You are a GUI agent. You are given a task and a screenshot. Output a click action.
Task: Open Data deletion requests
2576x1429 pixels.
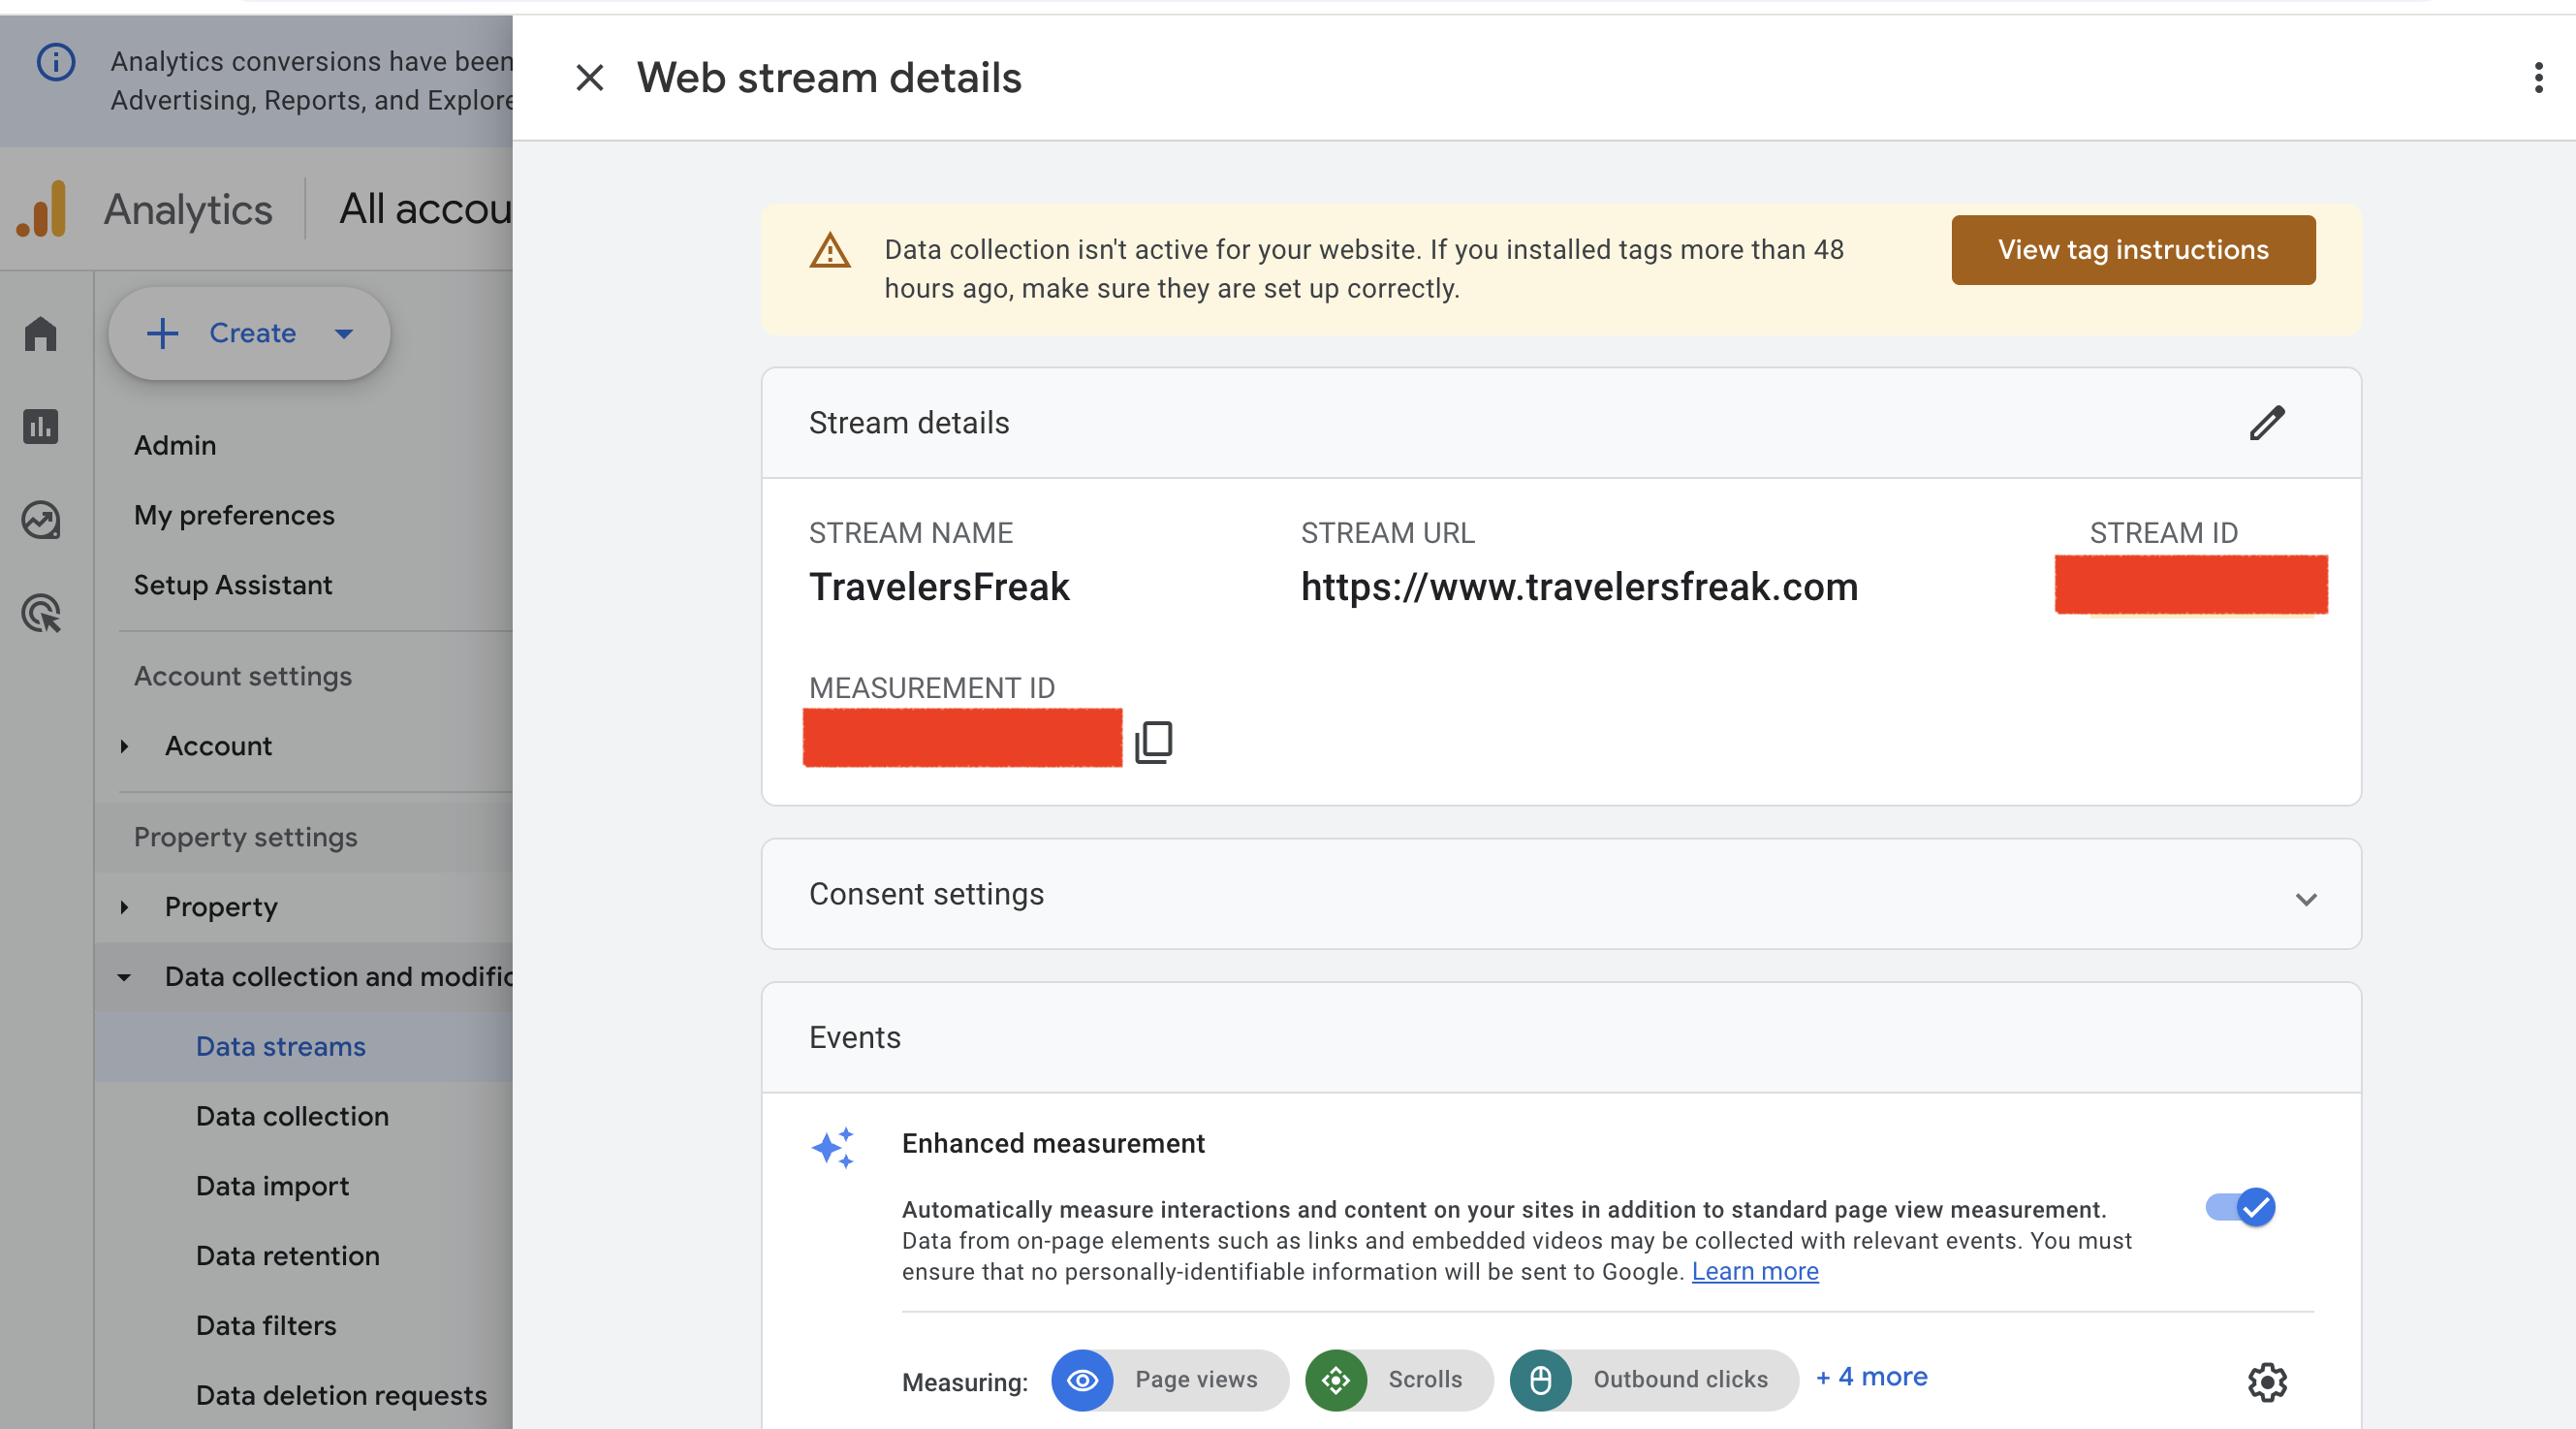pos(341,1396)
